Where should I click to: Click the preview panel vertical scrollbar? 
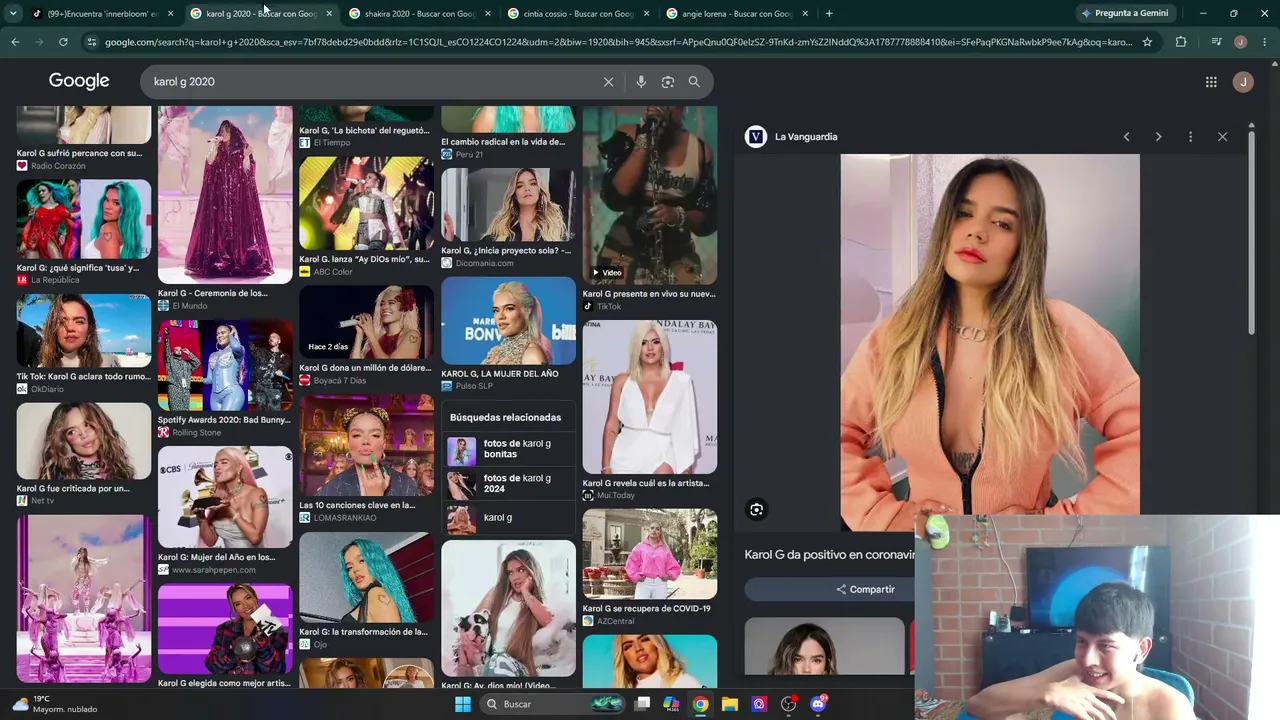point(1251,234)
